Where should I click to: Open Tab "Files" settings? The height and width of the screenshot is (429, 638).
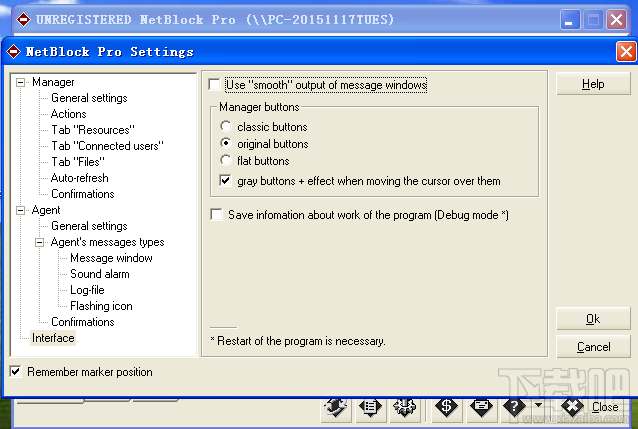[x=78, y=162]
